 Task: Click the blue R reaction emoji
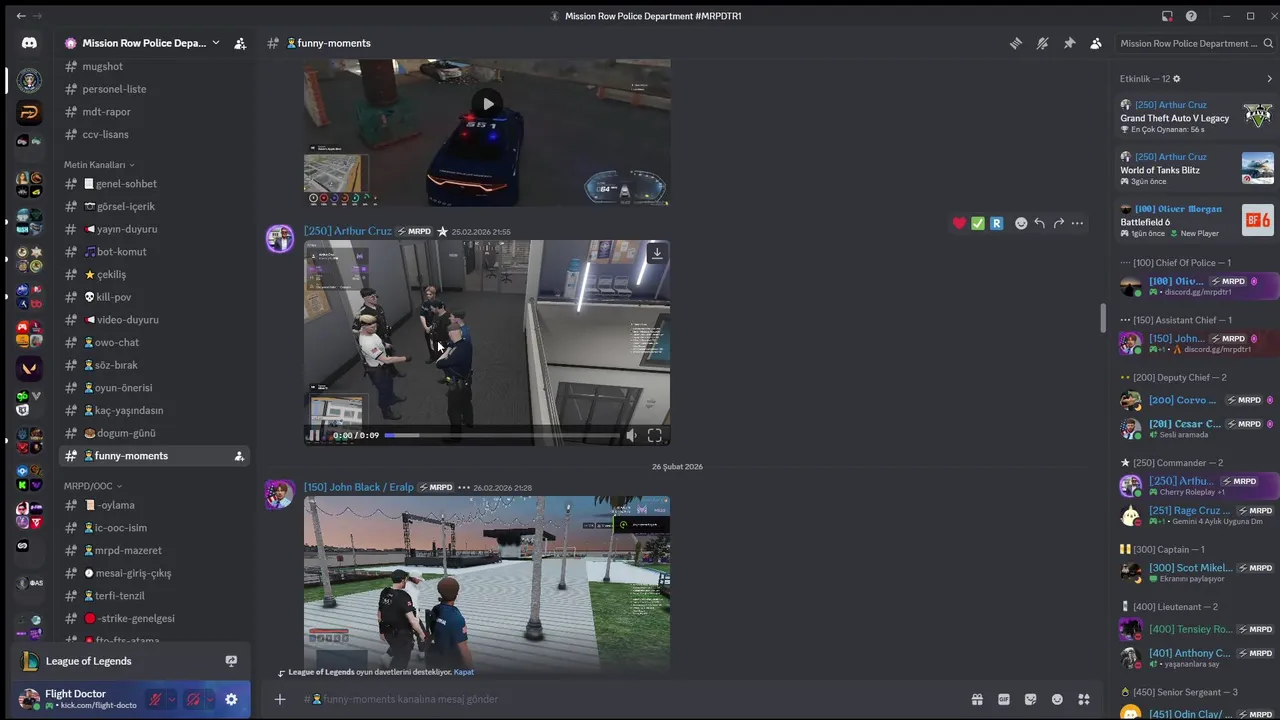pos(996,223)
